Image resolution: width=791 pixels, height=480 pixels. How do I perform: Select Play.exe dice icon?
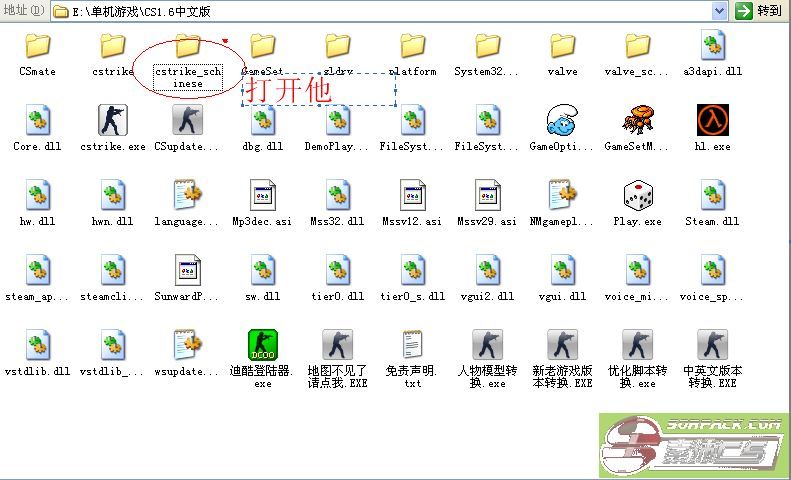point(638,196)
